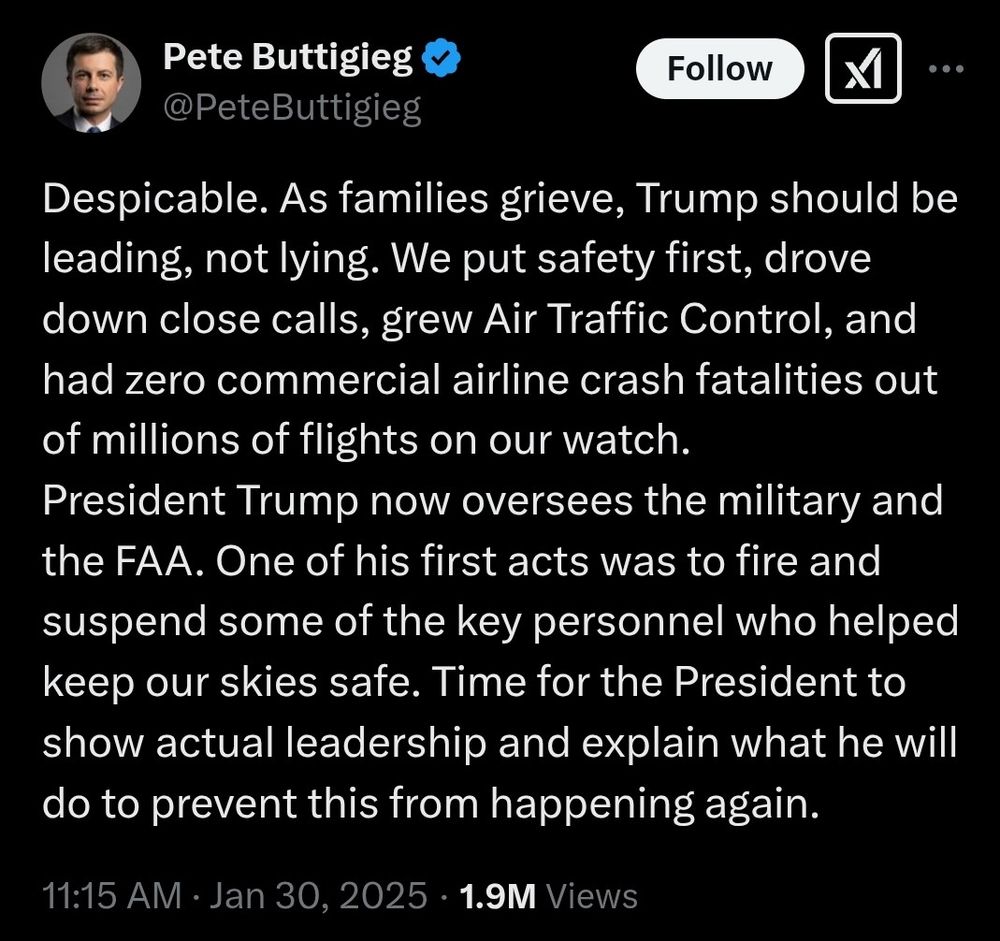Open the 11:15 AM timestamp link
Viewport: 1000px width, 941px height.
(x=112, y=894)
